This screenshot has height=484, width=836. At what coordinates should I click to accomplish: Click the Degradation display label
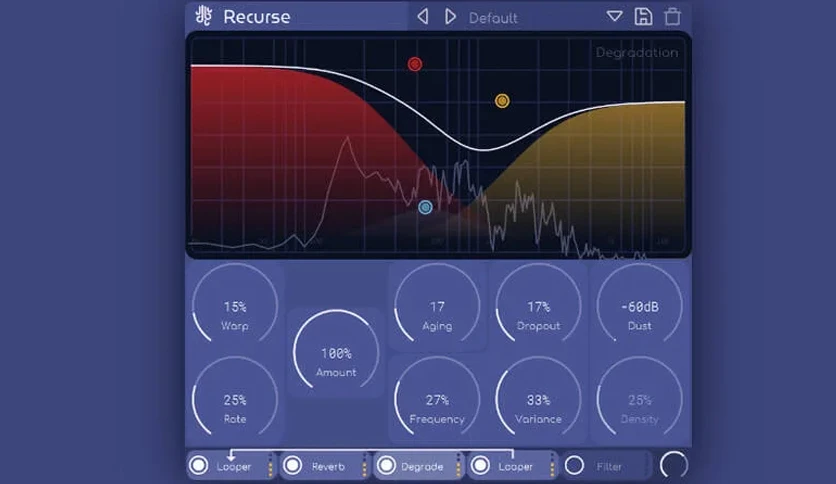637,53
